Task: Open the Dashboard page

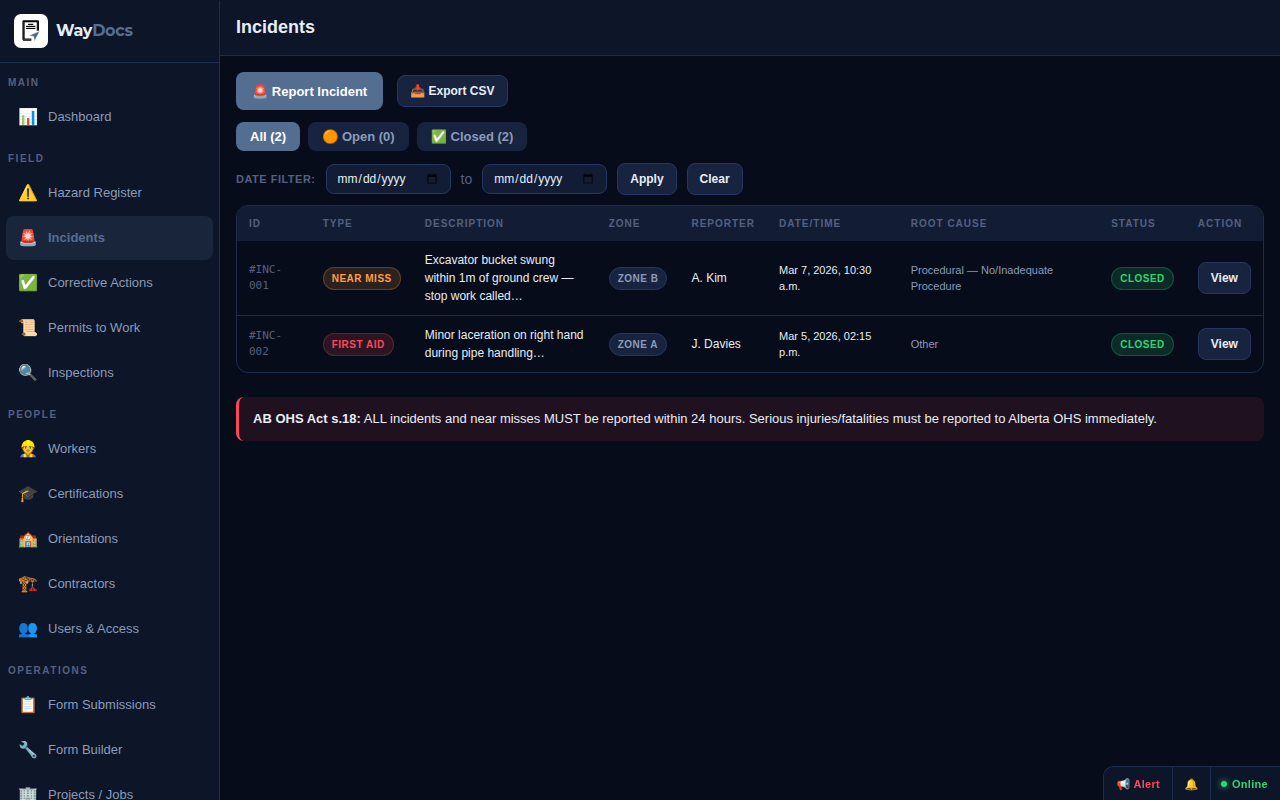Action: [x=109, y=117]
